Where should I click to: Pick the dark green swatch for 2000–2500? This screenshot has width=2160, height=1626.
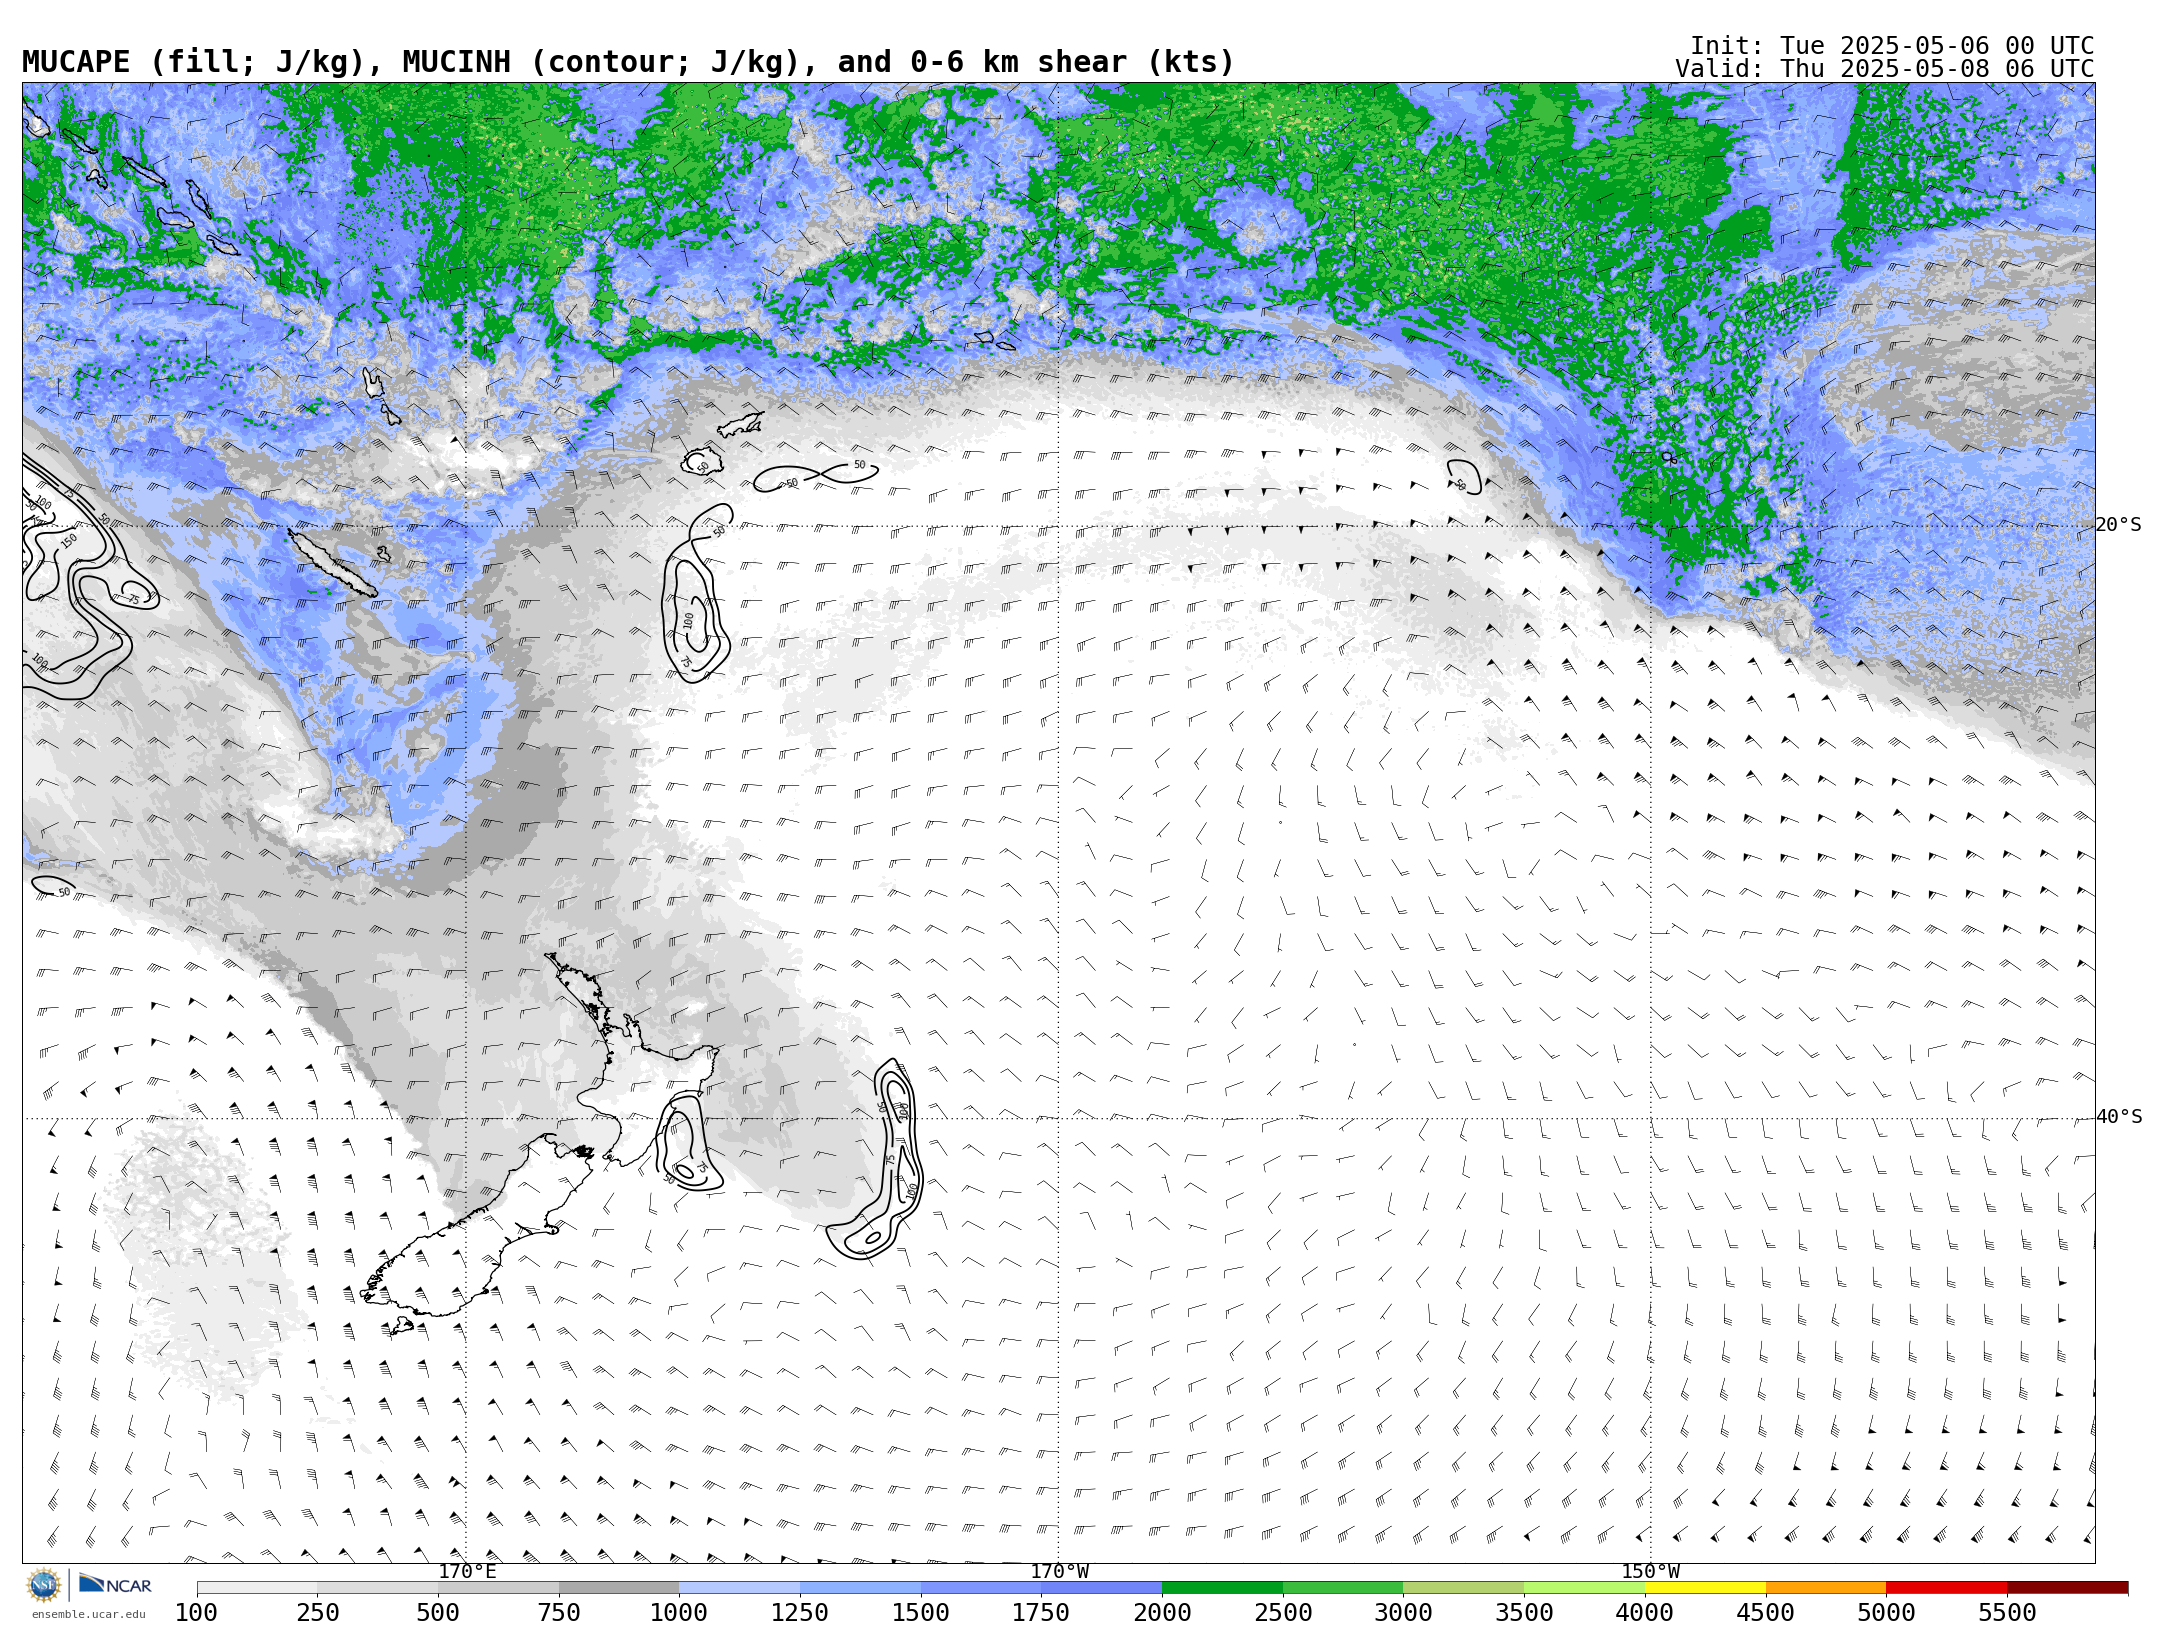click(1223, 1588)
